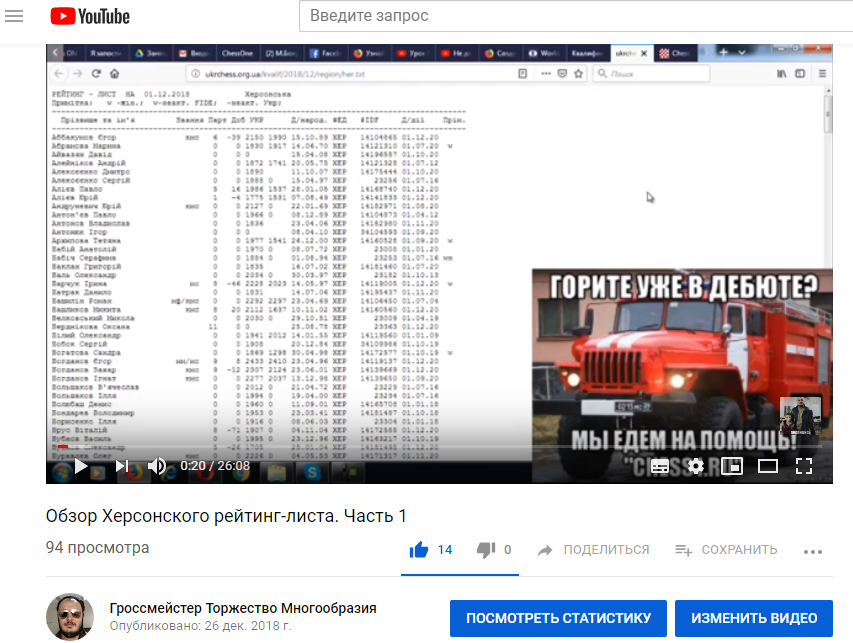
Task: Toggle subtitles in the video player
Action: coord(660,466)
